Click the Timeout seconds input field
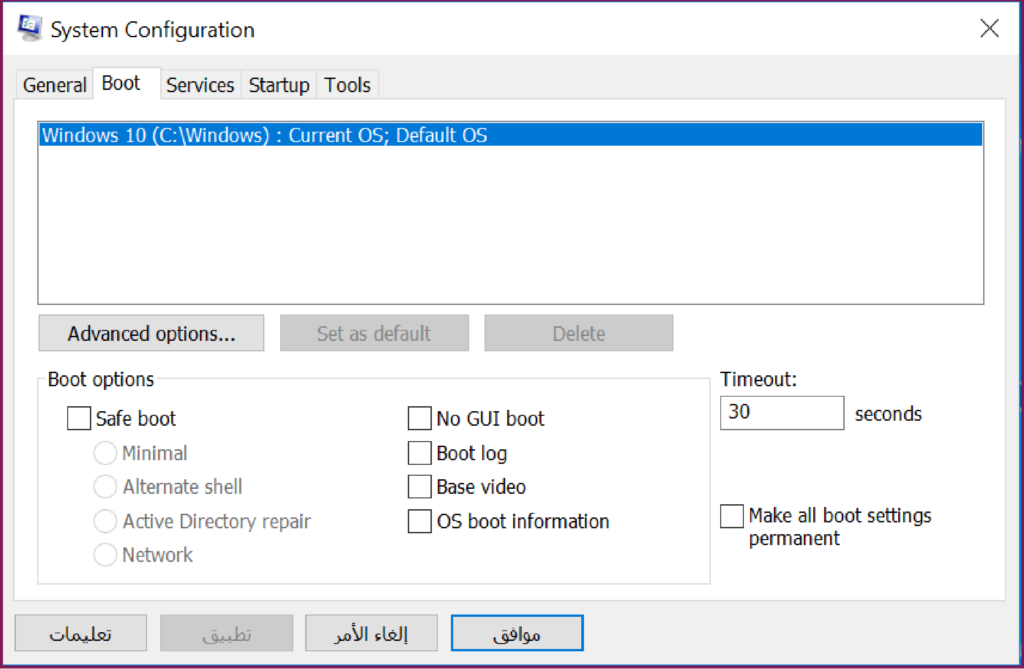Viewport: 1024px width, 669px height. tap(782, 413)
